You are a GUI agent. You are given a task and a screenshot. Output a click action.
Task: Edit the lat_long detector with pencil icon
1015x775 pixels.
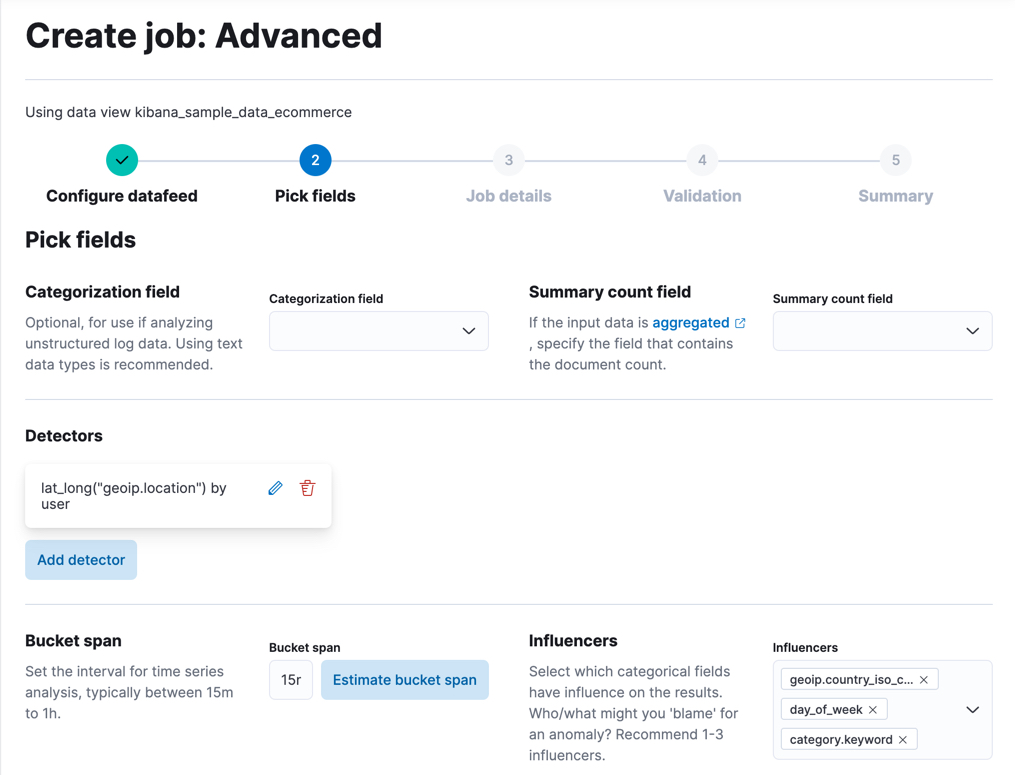[x=275, y=488]
